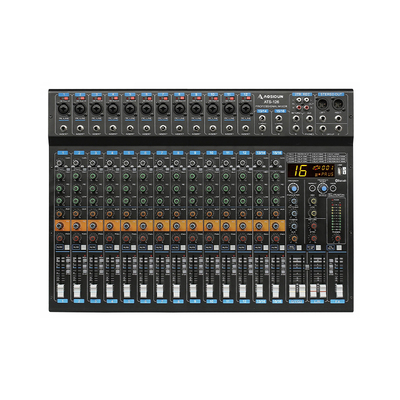The width and height of the screenshot is (400, 400).
Task: Click the large blue knob beside the Bluetooth logo
Action: click(323, 189)
